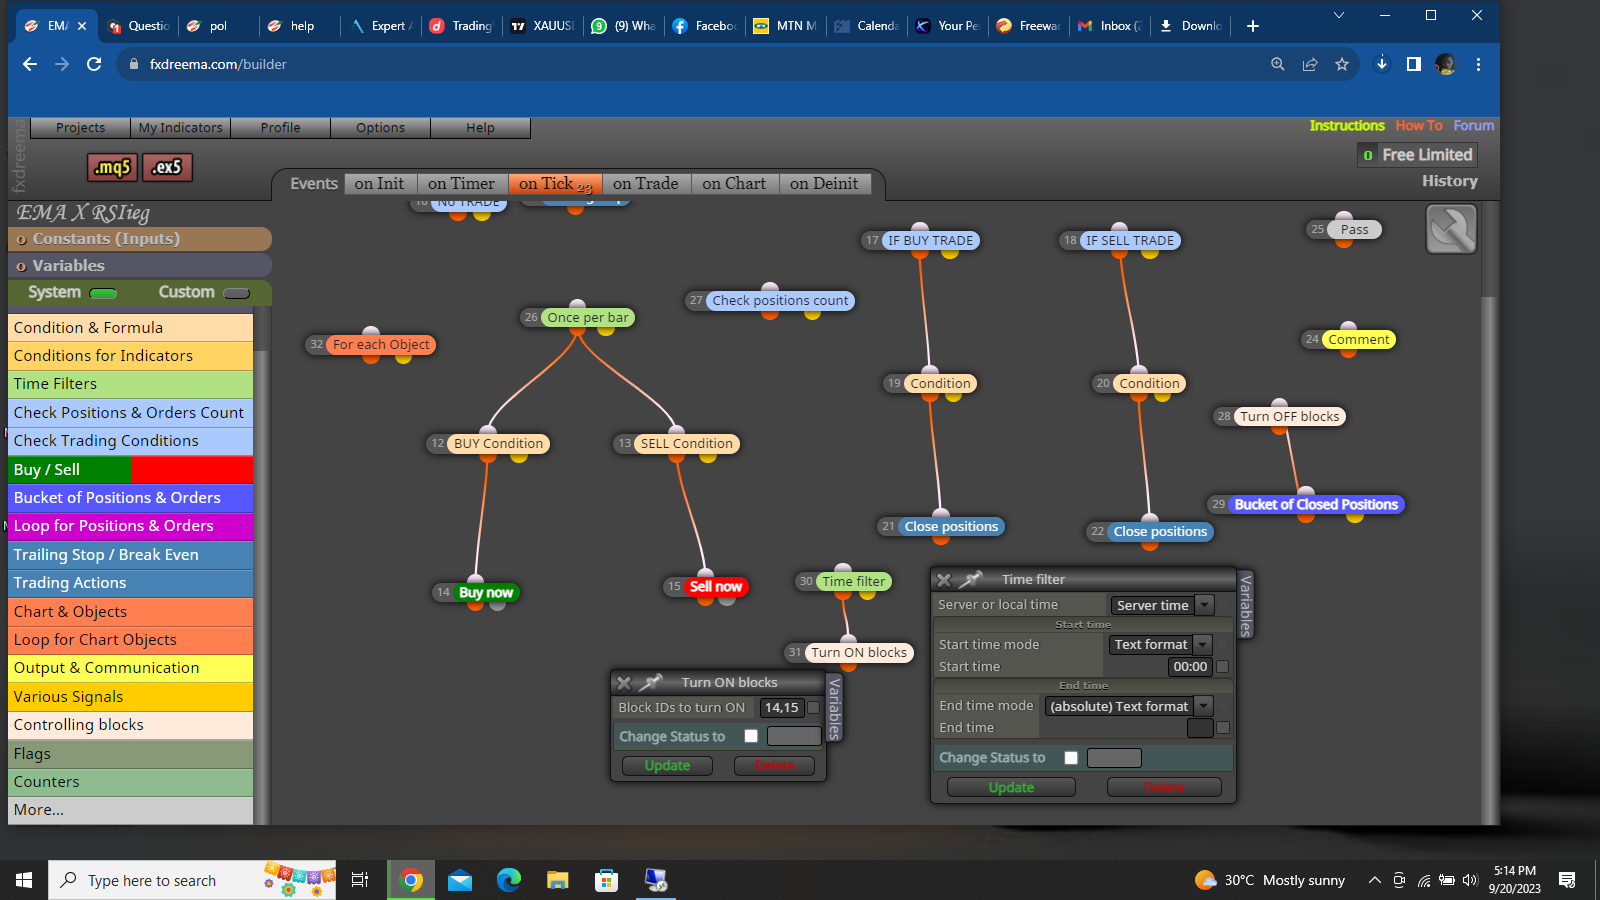Open Variables side tab of Time filter panel

(x=1246, y=605)
